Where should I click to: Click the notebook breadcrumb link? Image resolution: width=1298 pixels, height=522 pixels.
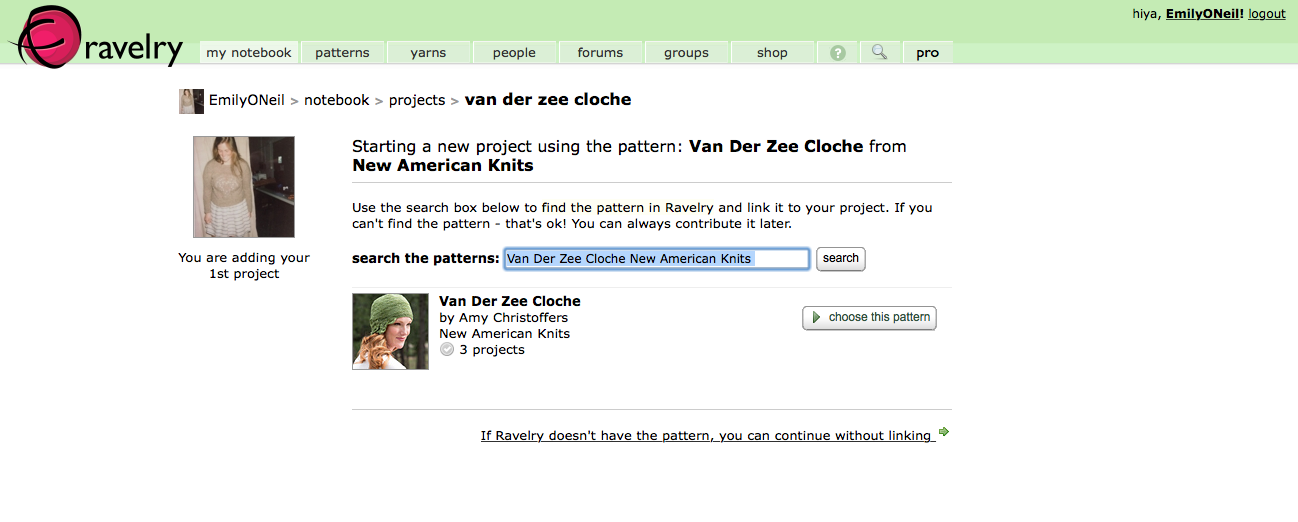click(x=337, y=100)
